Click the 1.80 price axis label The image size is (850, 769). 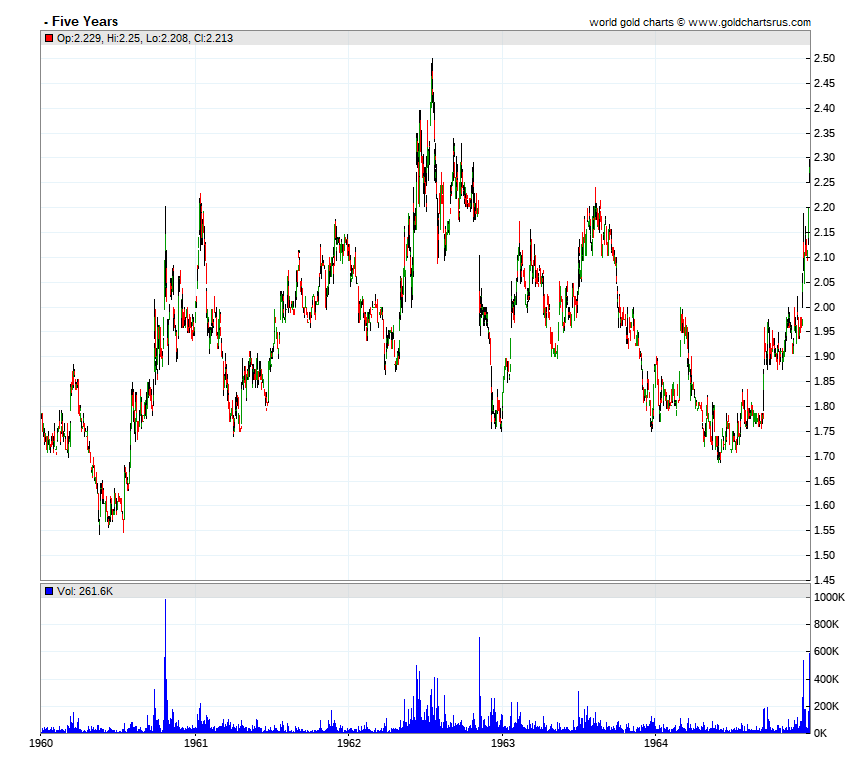click(x=824, y=406)
